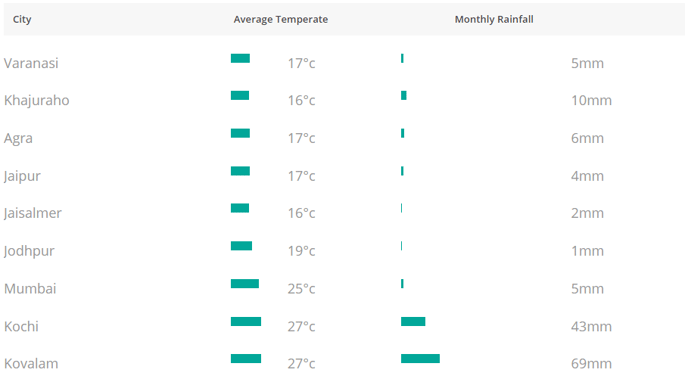
Task: Select the Varanasi city row label
Action: click(31, 63)
